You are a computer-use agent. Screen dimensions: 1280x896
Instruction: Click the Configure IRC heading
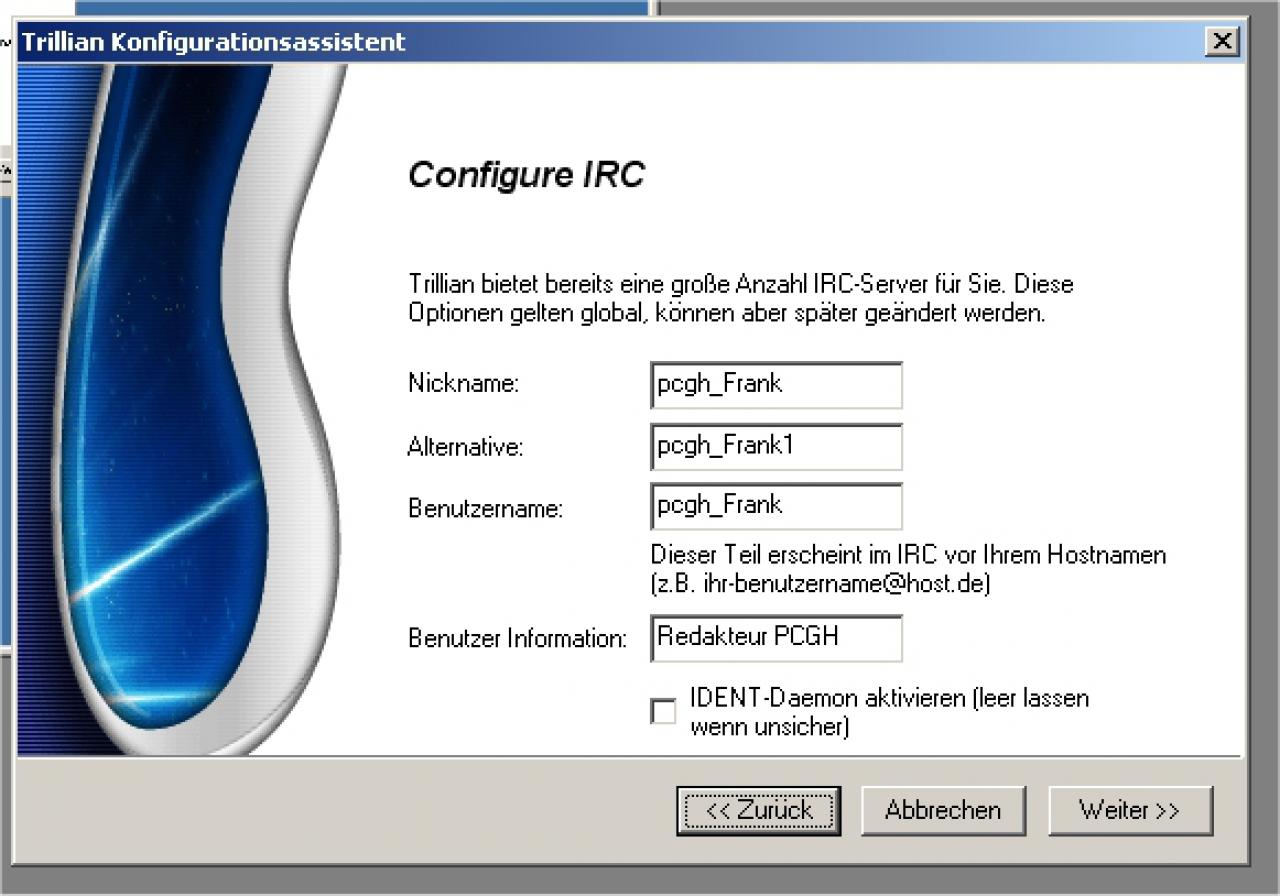526,175
